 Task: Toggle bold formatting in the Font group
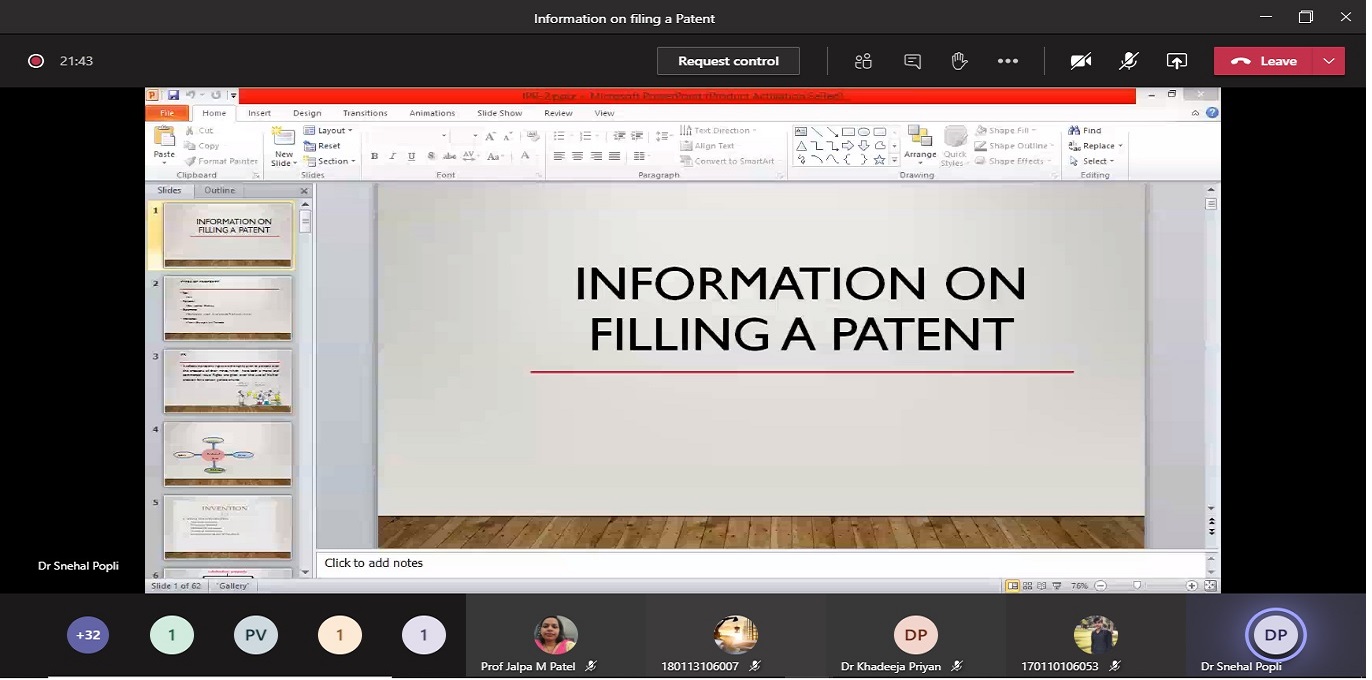coord(375,157)
